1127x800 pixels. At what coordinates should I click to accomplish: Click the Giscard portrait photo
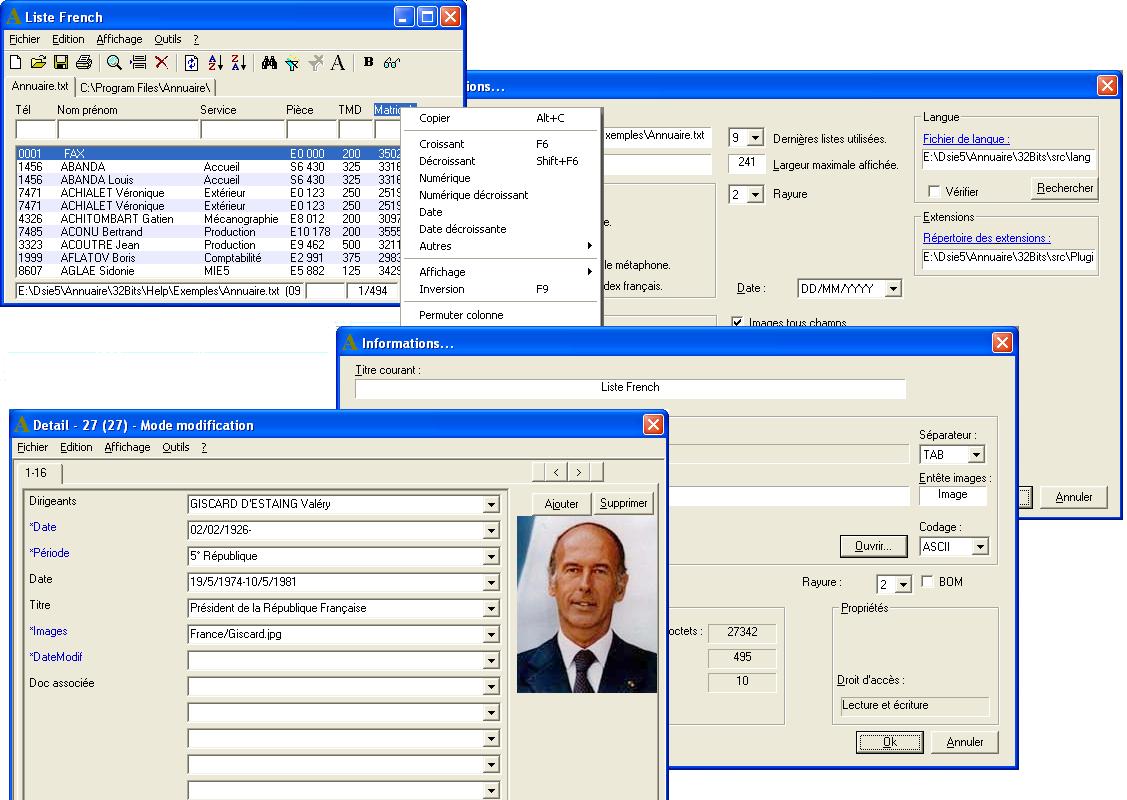tap(586, 604)
